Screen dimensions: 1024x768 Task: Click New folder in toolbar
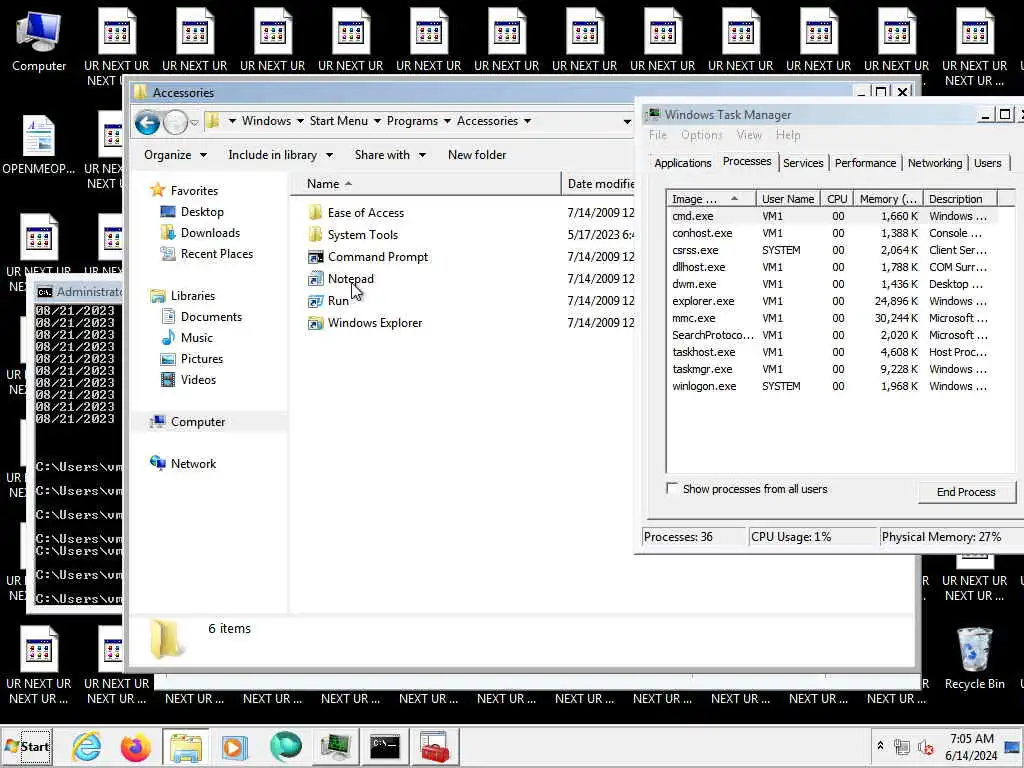click(x=477, y=155)
